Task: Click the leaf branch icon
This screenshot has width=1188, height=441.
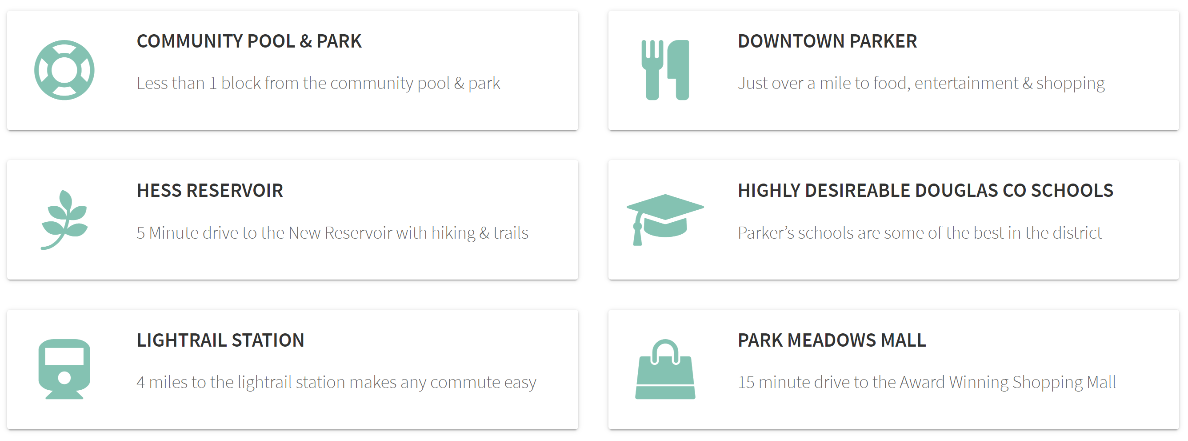Action: click(x=64, y=220)
